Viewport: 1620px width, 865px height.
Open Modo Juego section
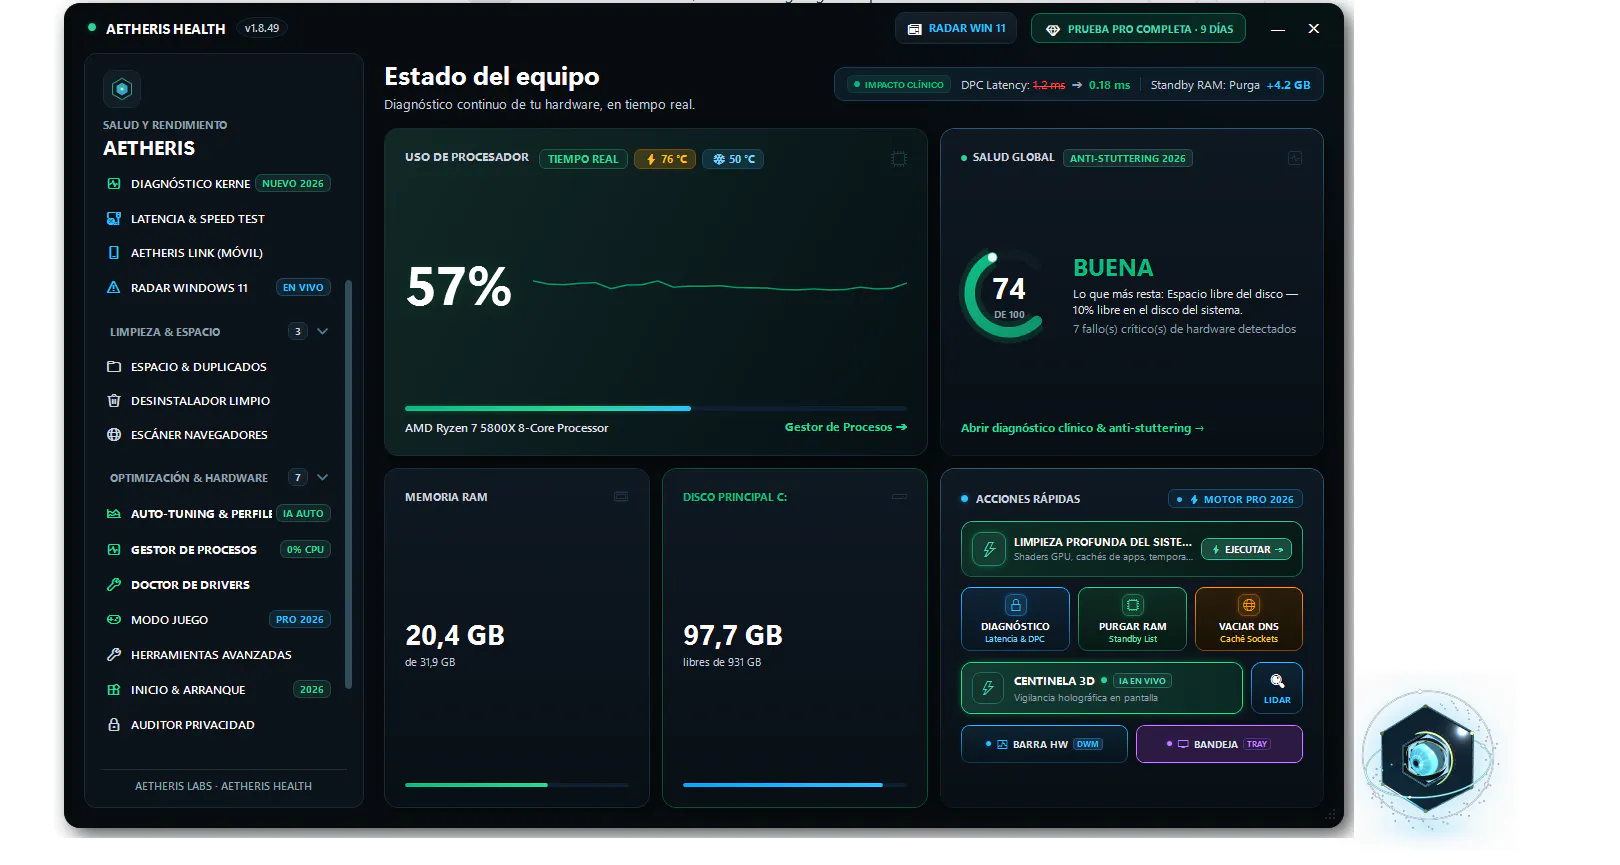coord(218,620)
